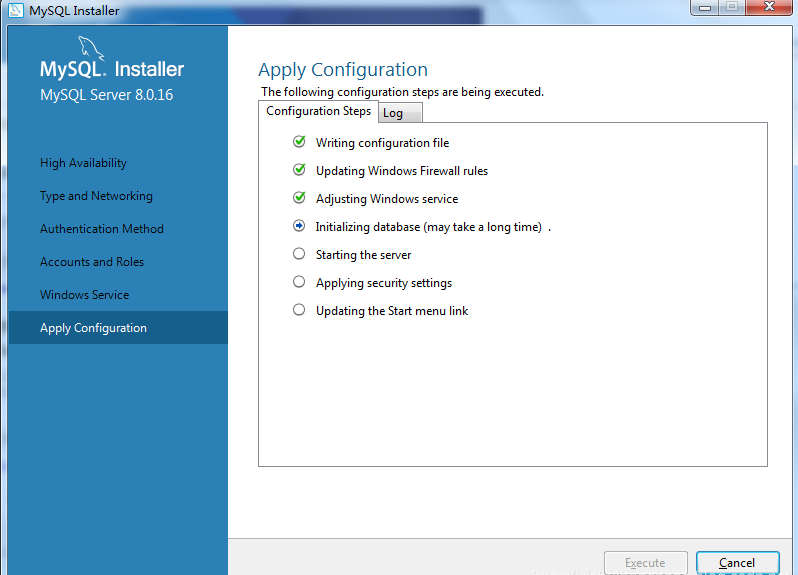The height and width of the screenshot is (575, 798).
Task: Cancel the configuration process
Action: [x=737, y=563]
